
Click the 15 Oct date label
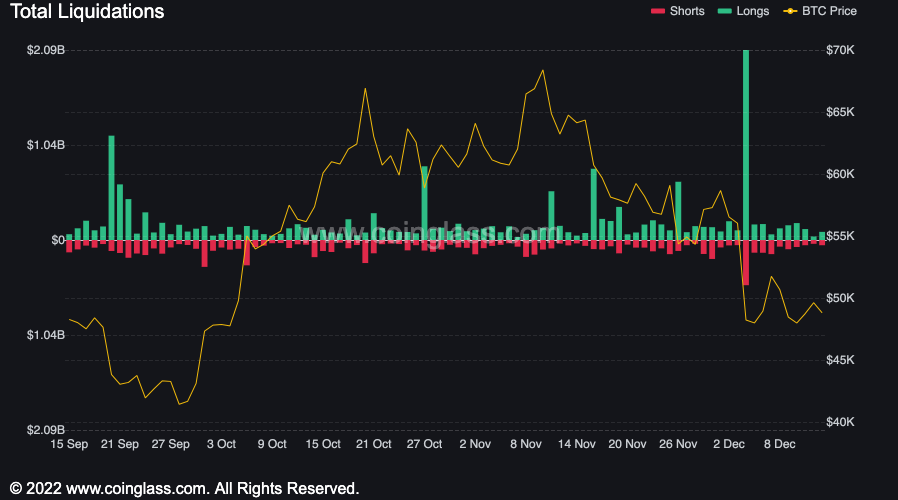[323, 444]
